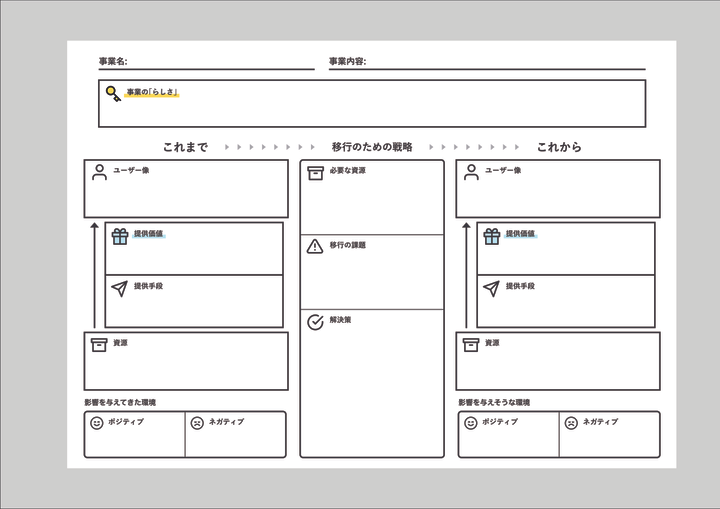Click the 提供価値 label in the これまで column
The height and width of the screenshot is (509, 720).
(148, 233)
